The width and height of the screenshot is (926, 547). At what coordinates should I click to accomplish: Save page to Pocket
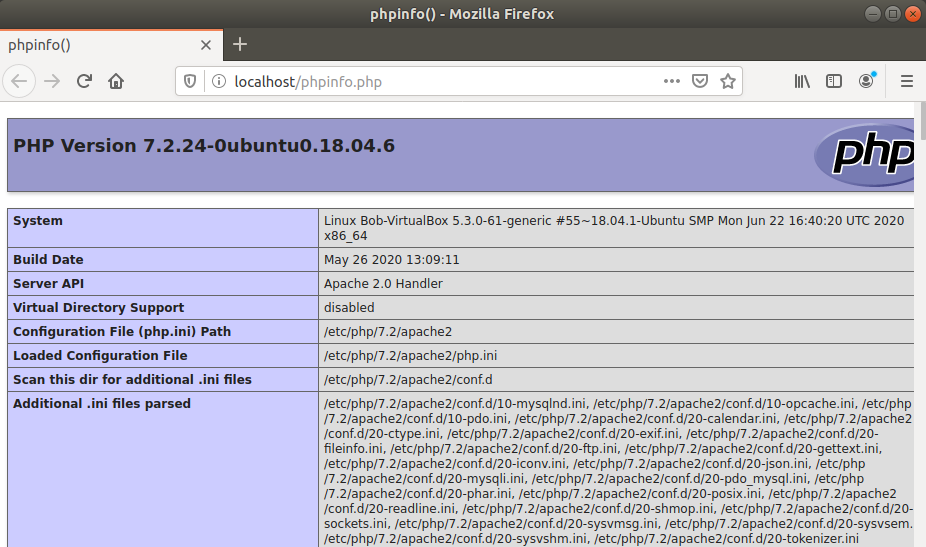(700, 81)
